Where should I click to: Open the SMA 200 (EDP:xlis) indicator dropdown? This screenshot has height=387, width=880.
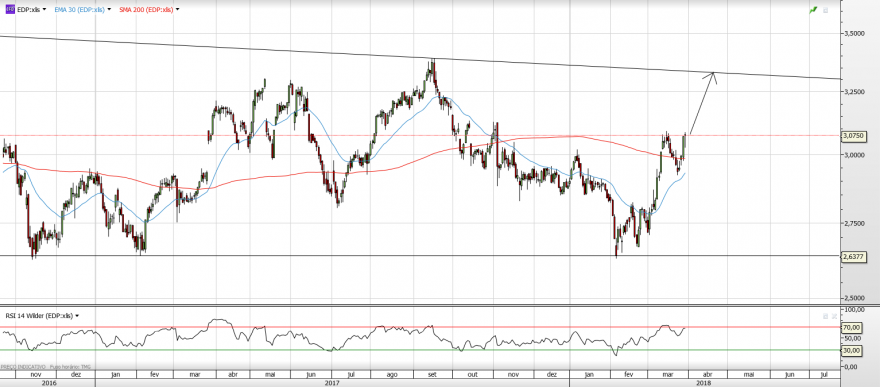(177, 10)
